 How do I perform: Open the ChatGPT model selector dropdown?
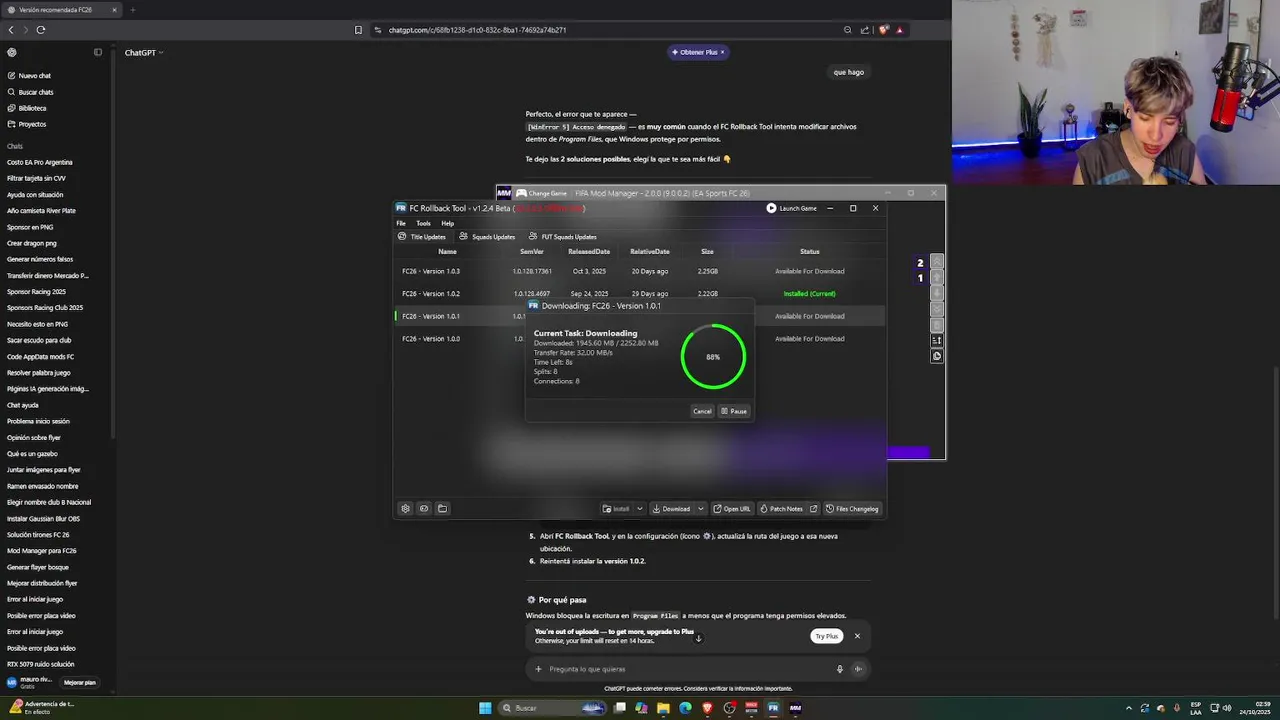(144, 52)
